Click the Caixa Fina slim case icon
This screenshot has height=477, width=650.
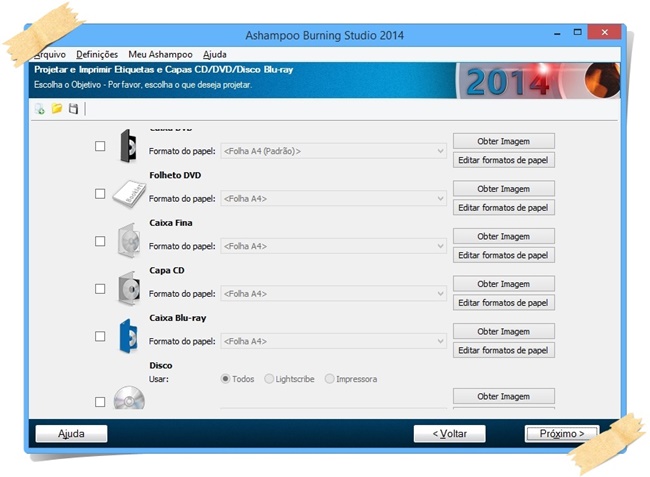(129, 241)
